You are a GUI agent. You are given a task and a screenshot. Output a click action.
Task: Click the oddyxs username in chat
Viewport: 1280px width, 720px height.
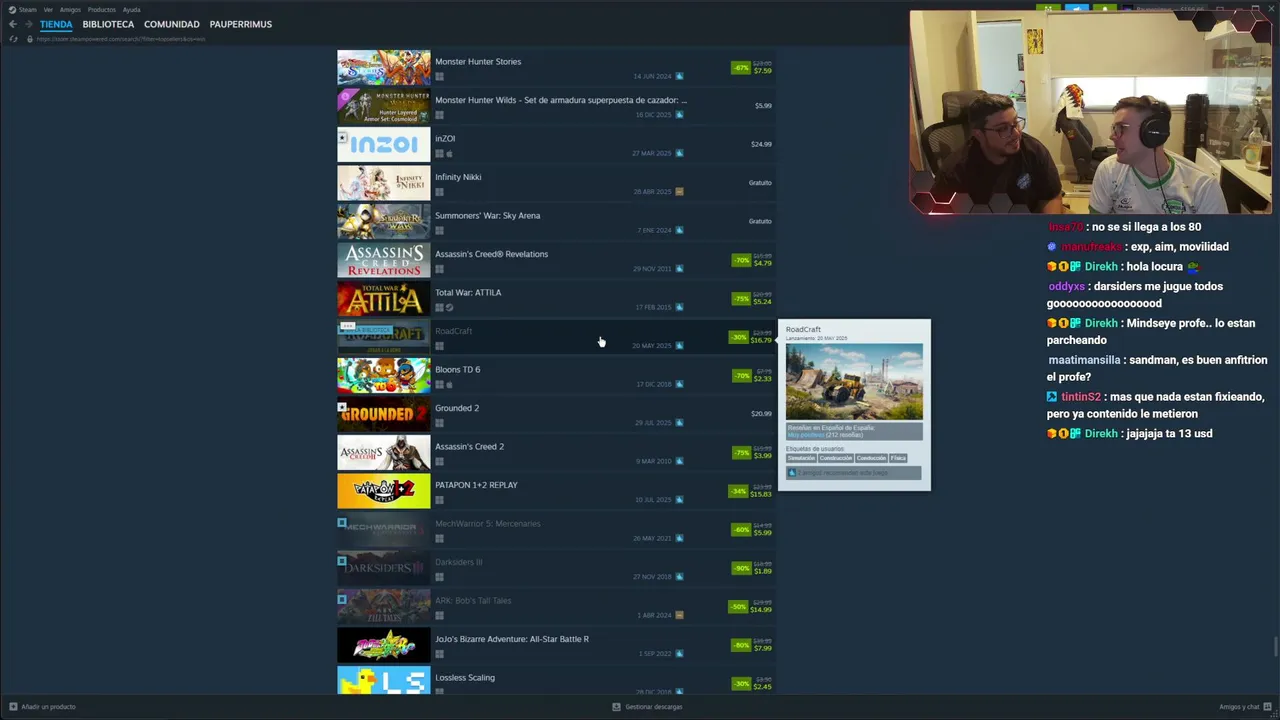(x=1066, y=286)
